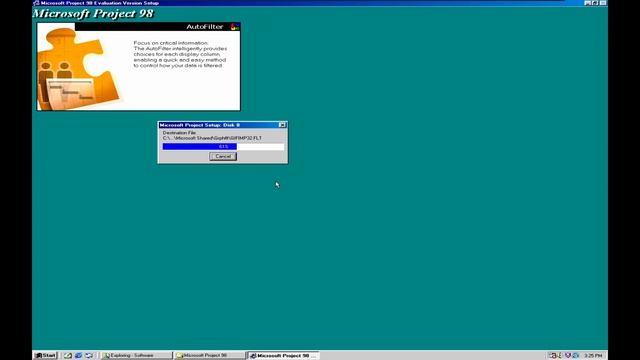Click the AutoFilter description paragraph
The height and width of the screenshot is (360, 640).
180,54
